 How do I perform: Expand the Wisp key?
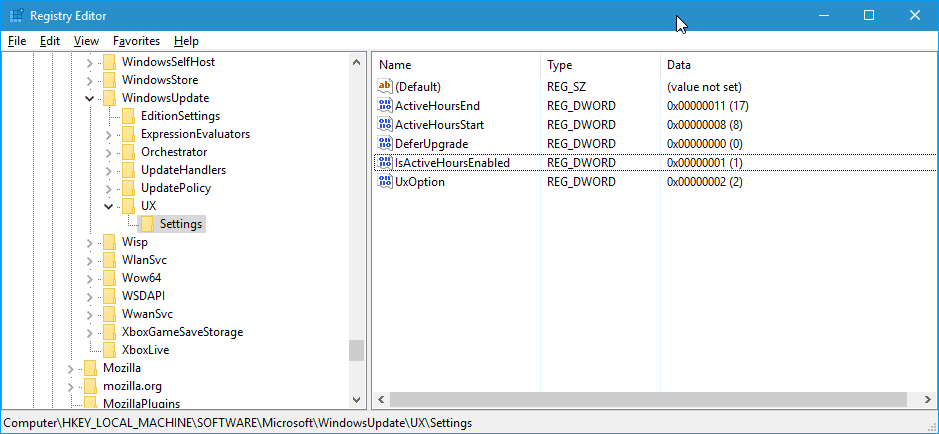(90, 242)
